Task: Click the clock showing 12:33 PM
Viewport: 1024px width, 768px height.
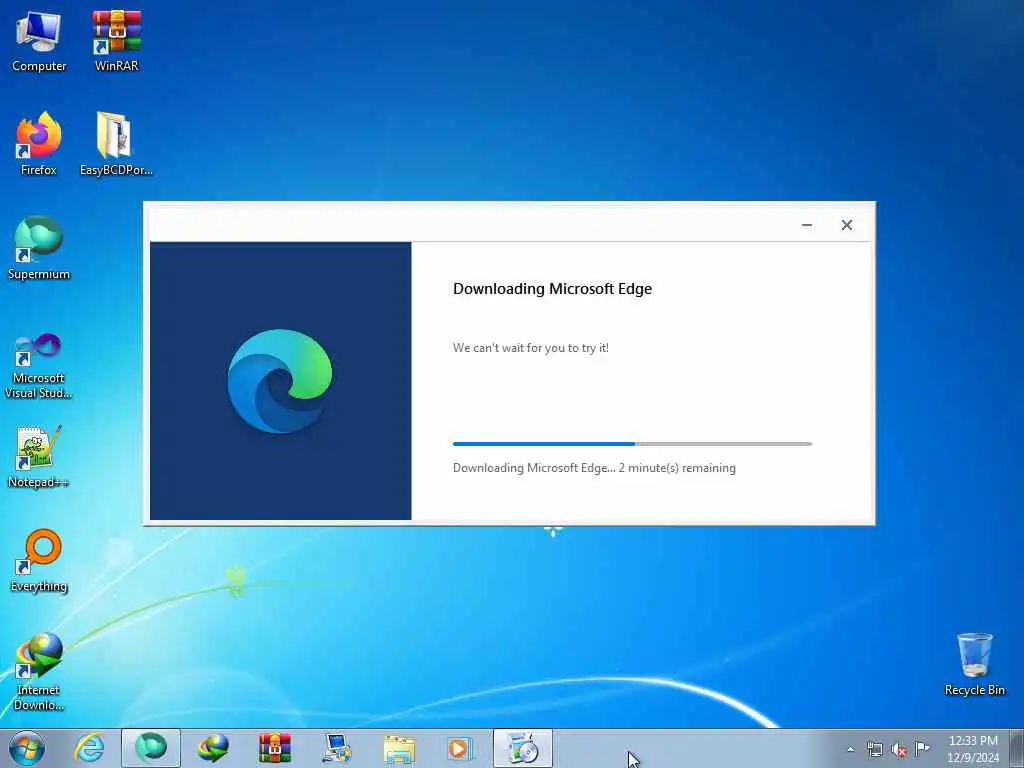Action: [973, 749]
